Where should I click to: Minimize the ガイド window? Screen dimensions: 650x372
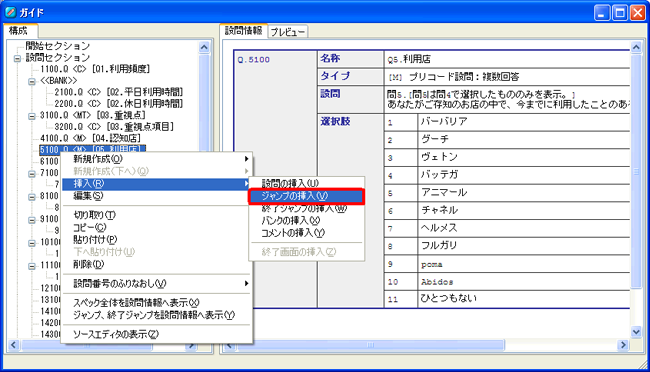602,13
